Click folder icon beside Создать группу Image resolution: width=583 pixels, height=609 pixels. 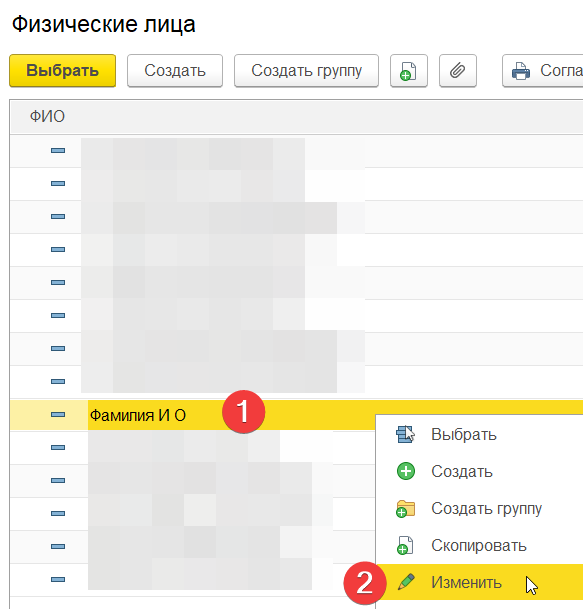pos(406,508)
